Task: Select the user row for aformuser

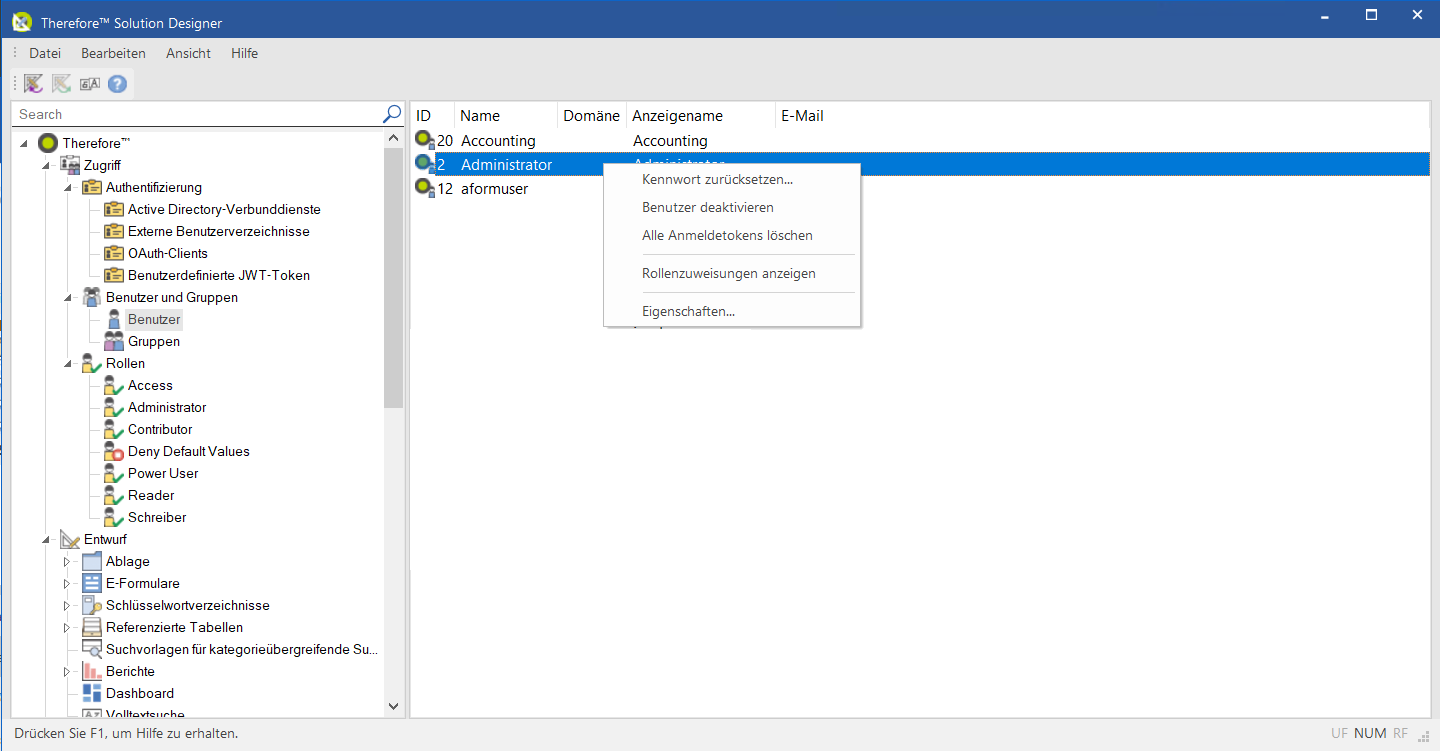Action: pos(494,188)
